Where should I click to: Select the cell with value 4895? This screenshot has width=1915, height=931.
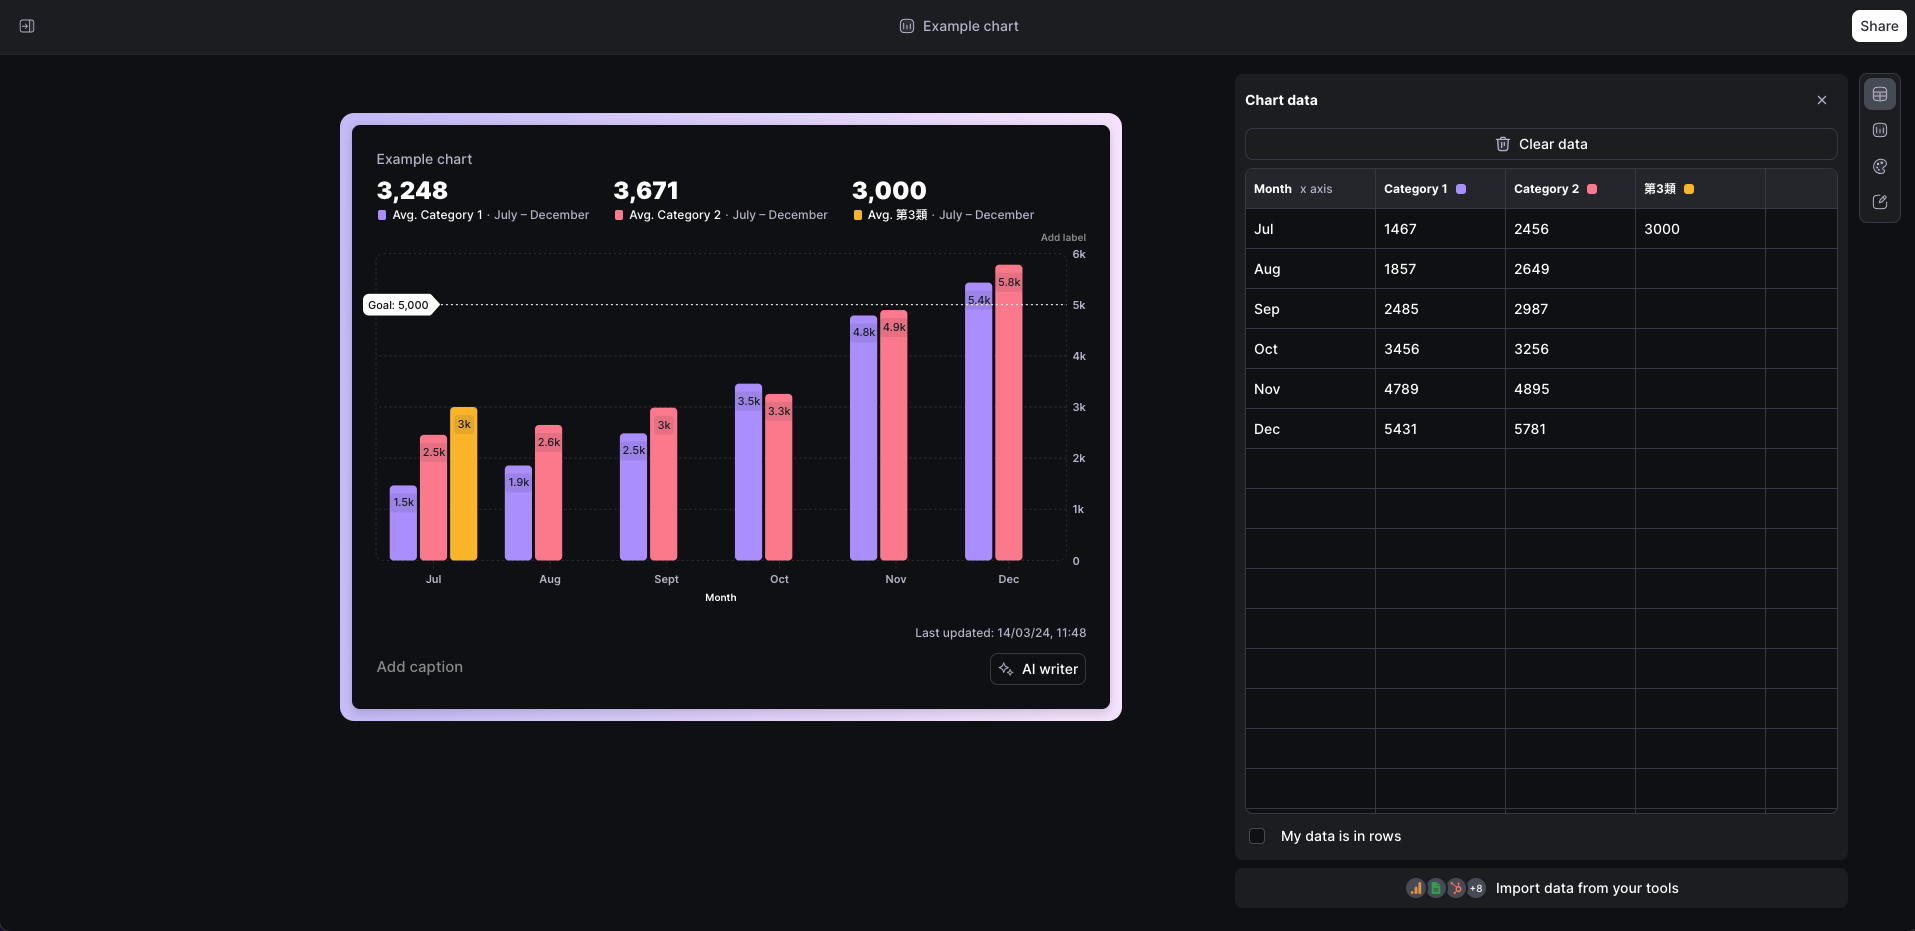pyautogui.click(x=1570, y=389)
